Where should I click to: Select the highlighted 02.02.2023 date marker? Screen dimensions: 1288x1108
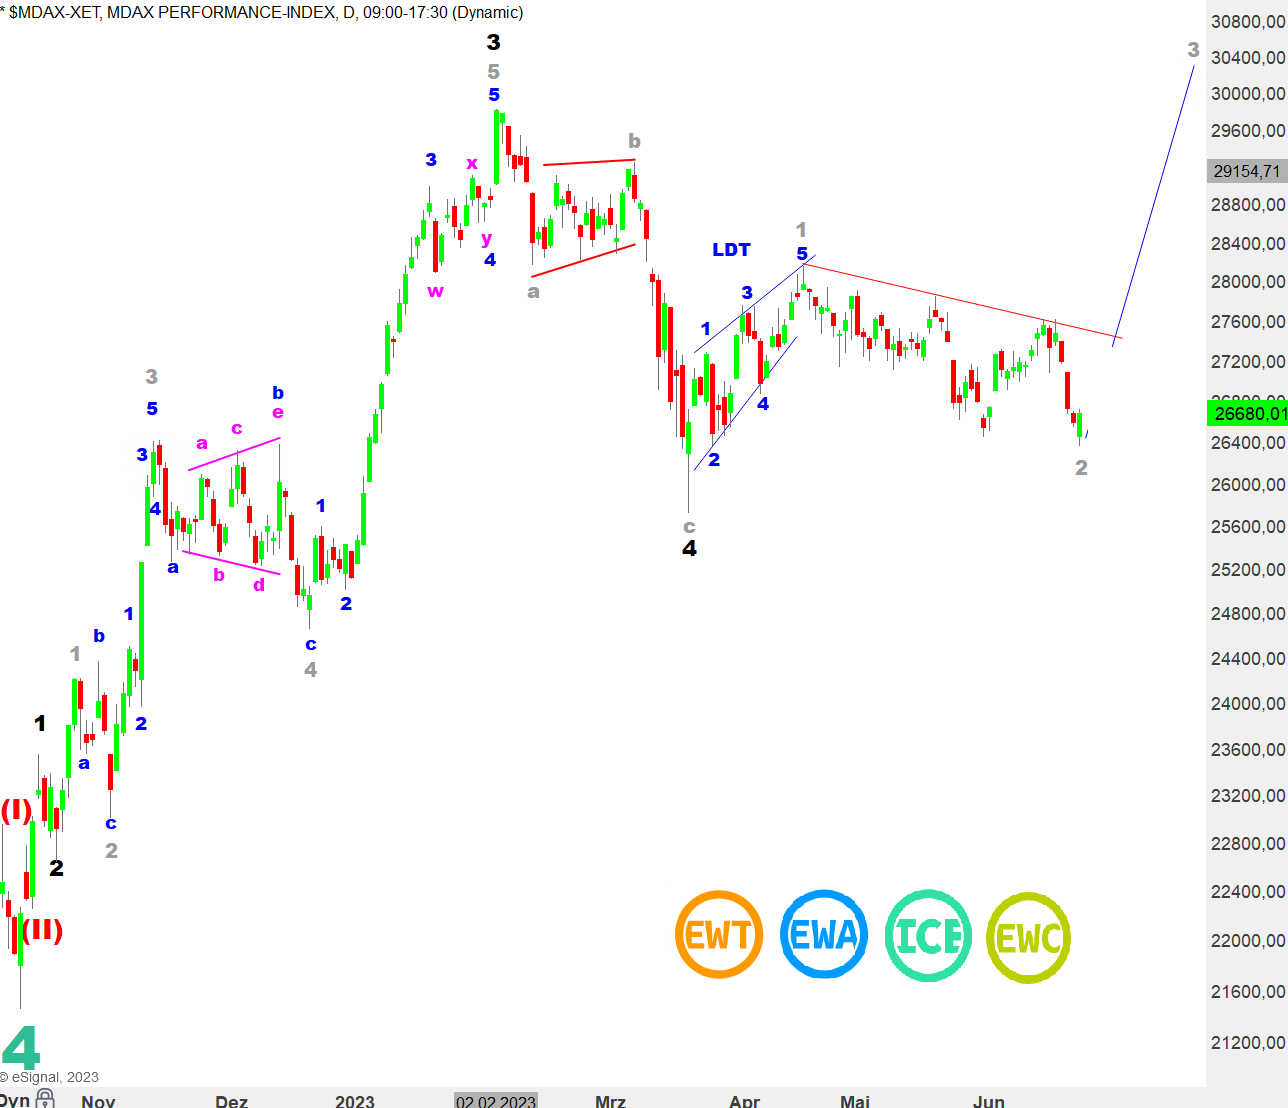click(496, 1101)
